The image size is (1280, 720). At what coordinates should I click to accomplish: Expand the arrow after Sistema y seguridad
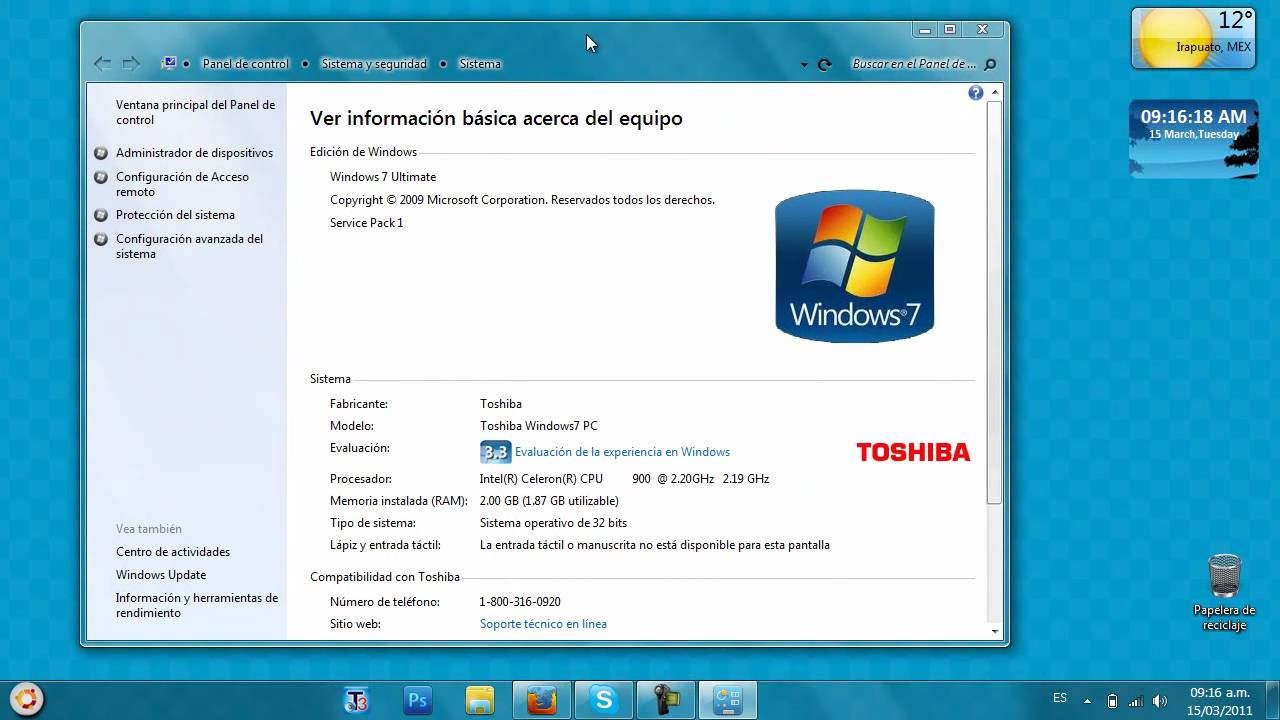click(x=443, y=64)
